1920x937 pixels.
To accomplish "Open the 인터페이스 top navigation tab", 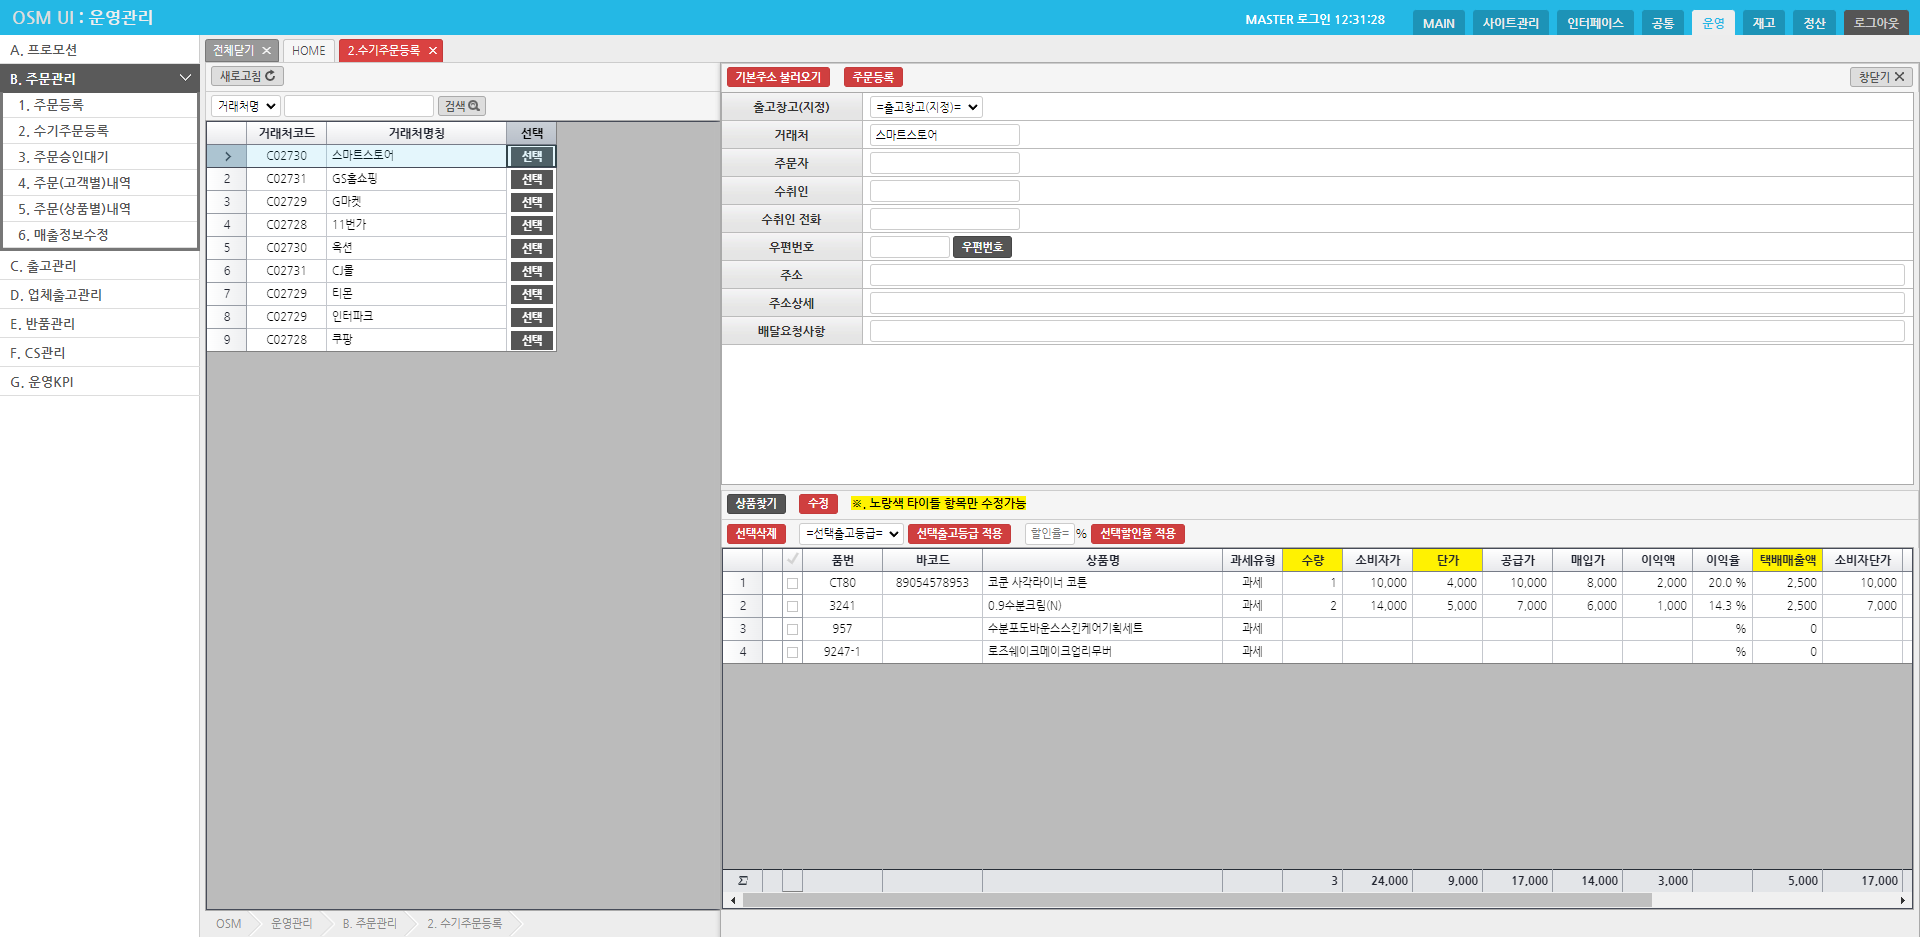I will click(x=1595, y=23).
